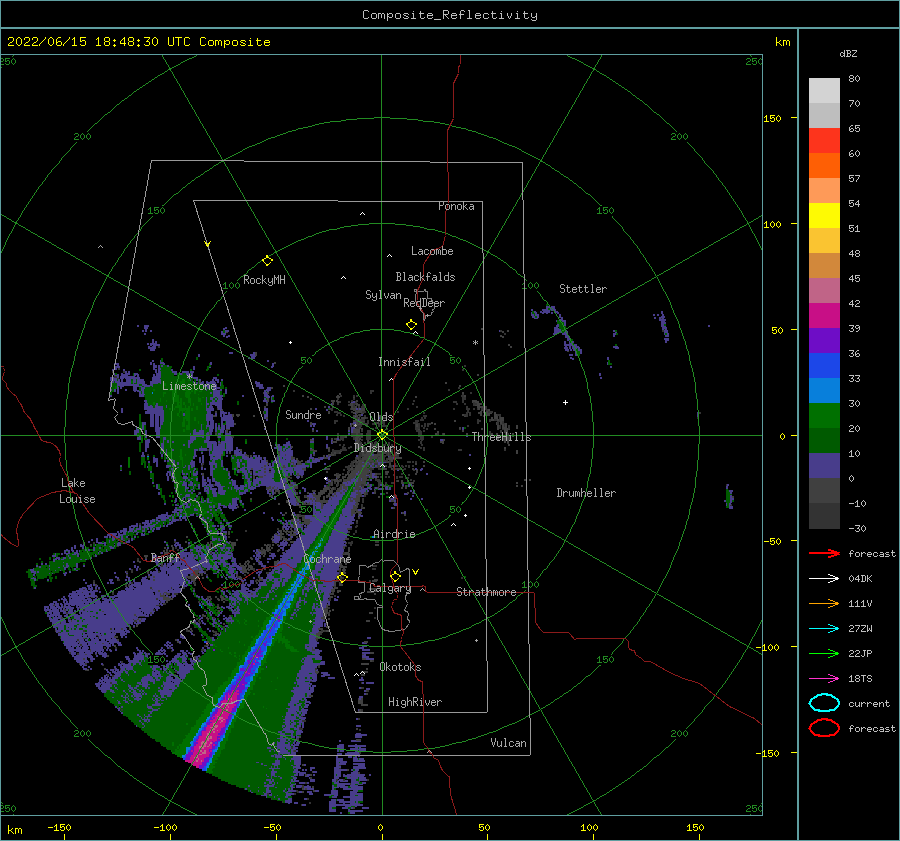
Task: Pick the bright yellow 51-54 dBZ swatch
Action: point(824,215)
